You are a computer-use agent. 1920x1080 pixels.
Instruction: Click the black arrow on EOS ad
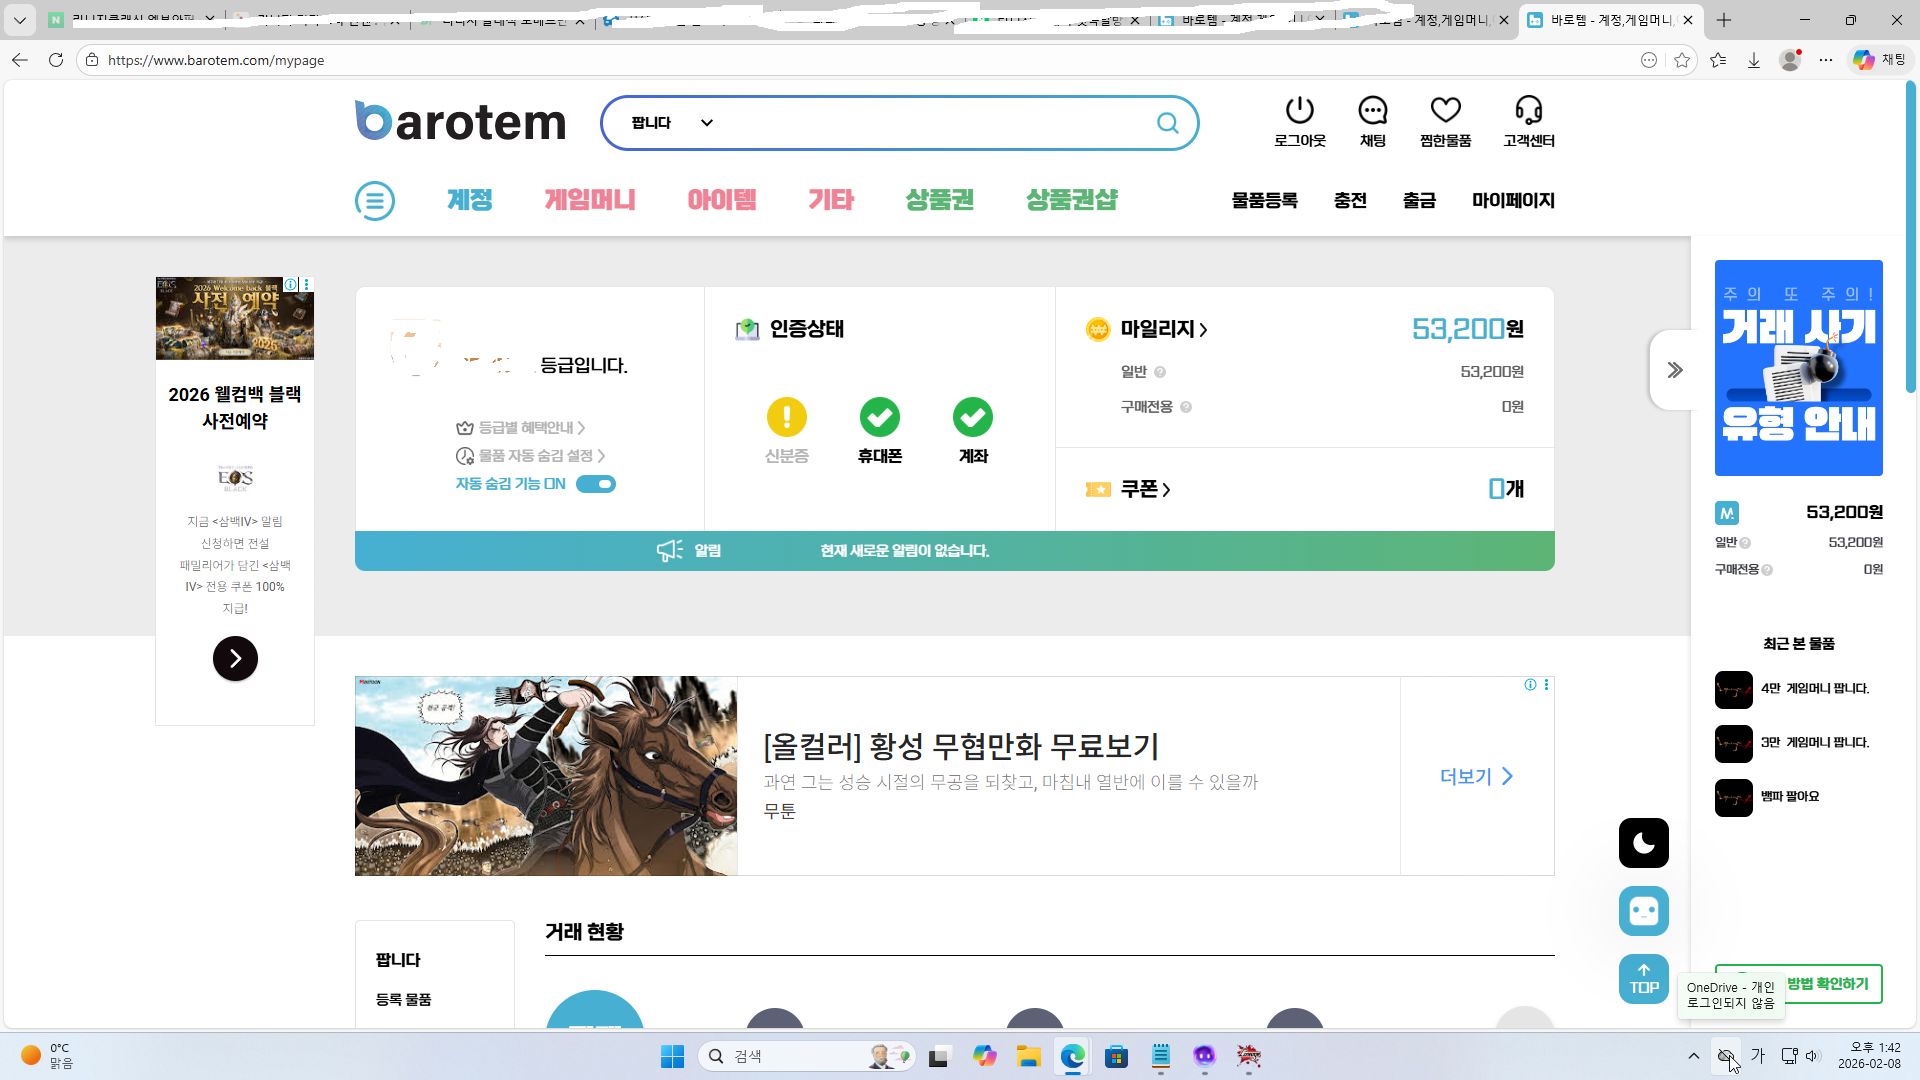click(235, 659)
